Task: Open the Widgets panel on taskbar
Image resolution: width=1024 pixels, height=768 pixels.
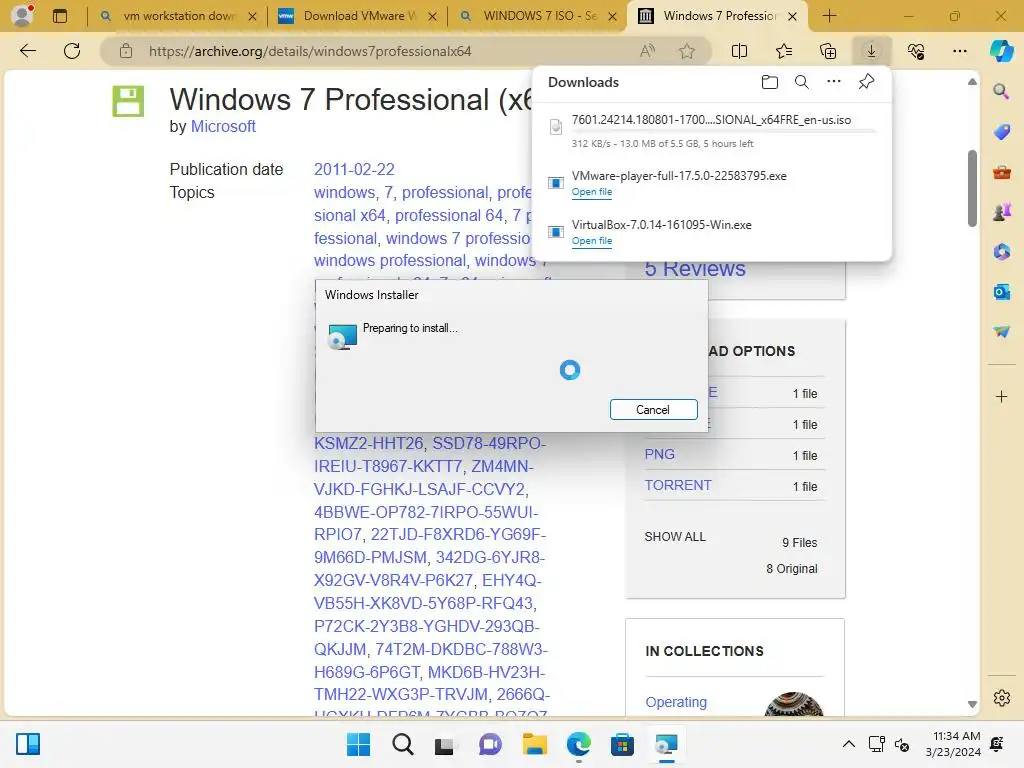Action: (x=28, y=744)
